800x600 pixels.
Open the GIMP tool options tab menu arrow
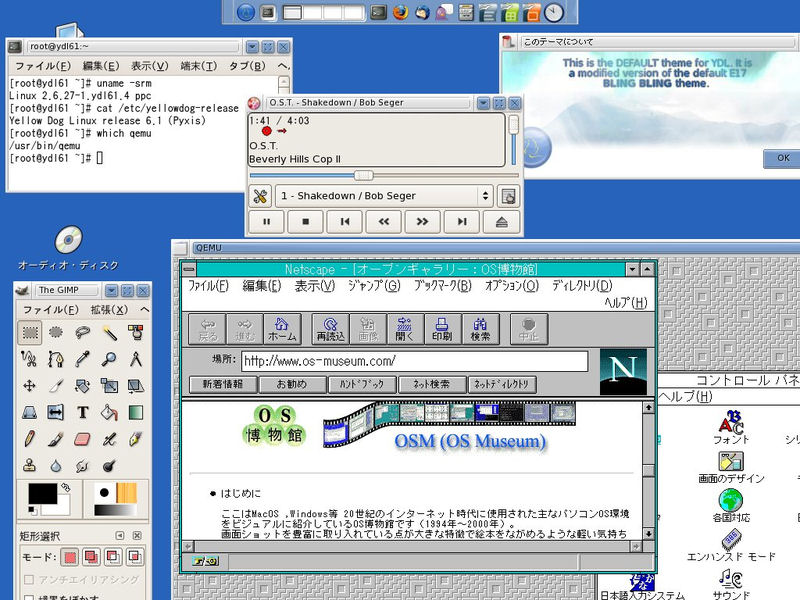click(119, 536)
